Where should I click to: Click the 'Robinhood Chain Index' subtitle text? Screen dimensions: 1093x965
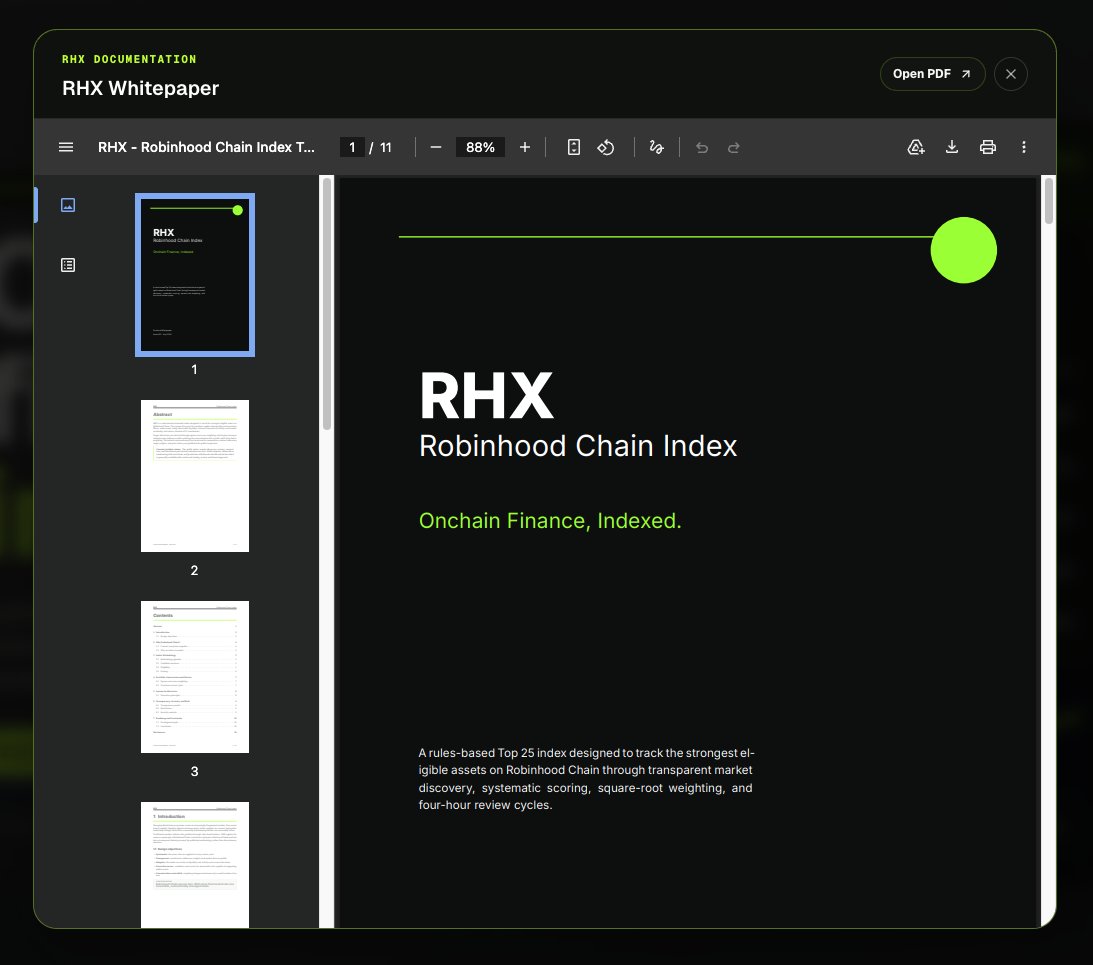(x=578, y=446)
